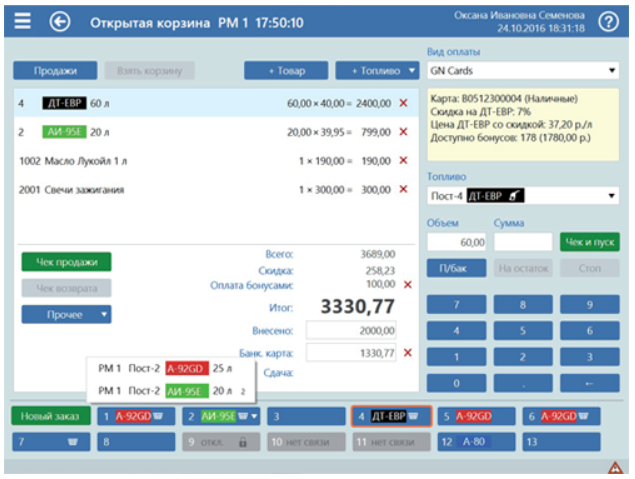This screenshot has width=635, height=479.
Task: Expand the Прочее dropdown button
Action: [x=66, y=315]
